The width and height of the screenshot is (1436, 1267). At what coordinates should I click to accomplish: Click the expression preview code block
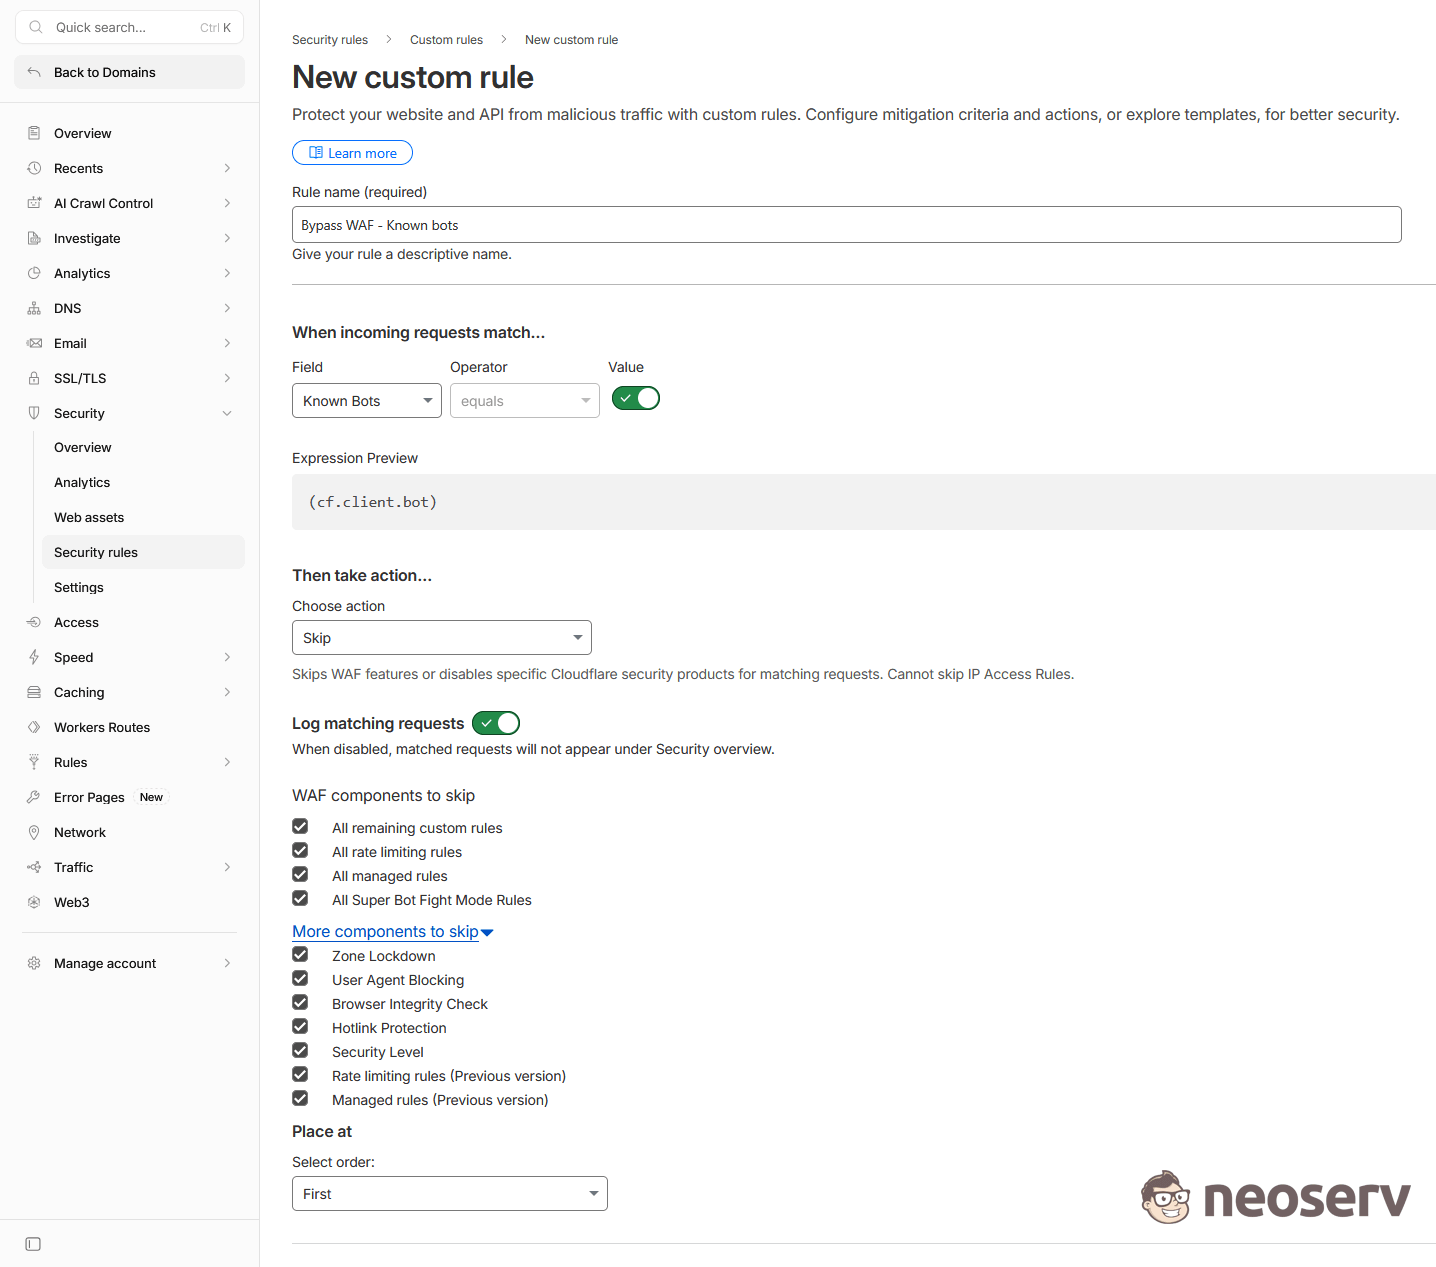coord(864,502)
